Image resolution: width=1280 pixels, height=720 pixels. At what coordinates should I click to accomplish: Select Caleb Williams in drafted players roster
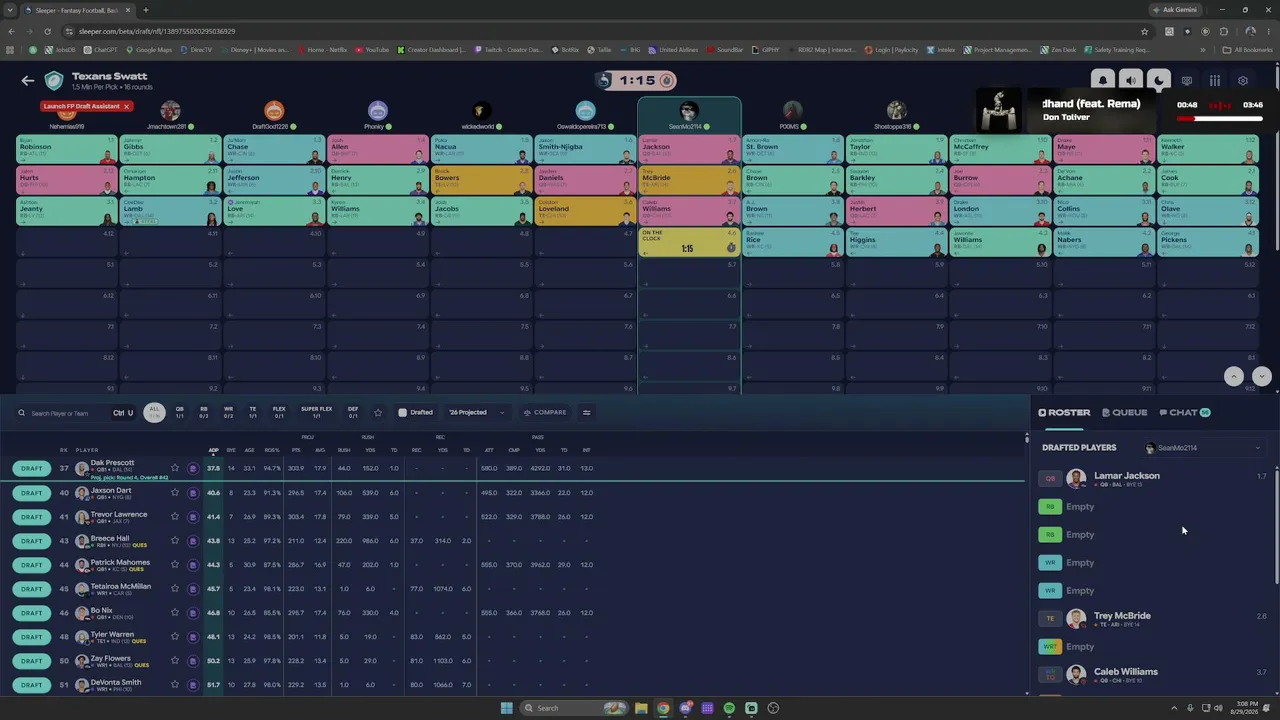pyautogui.click(x=1153, y=674)
